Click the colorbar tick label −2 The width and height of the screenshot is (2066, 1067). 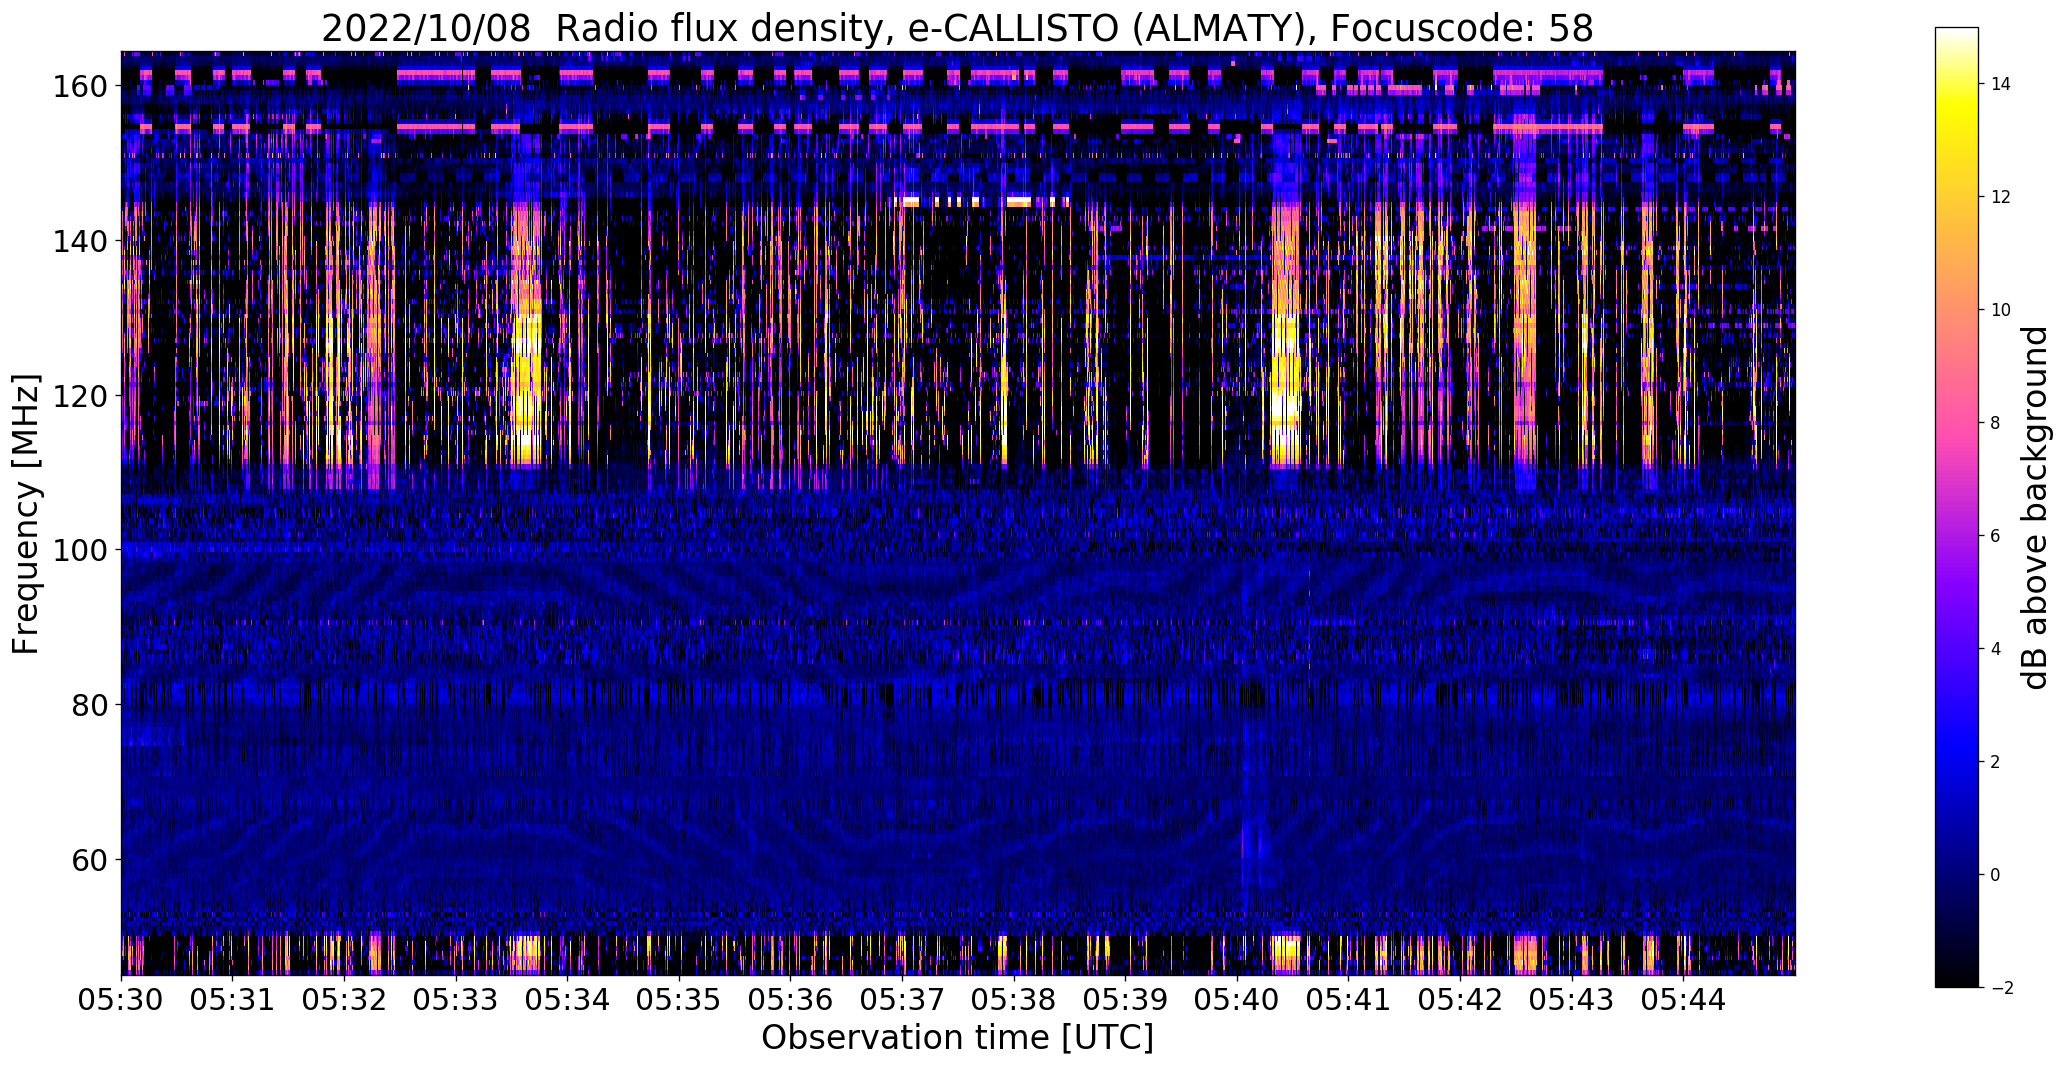[x=2002, y=988]
